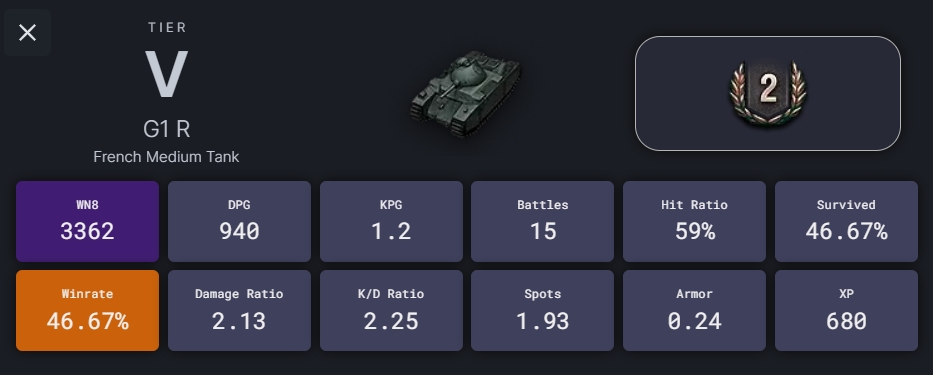The image size is (933, 375).
Task: Click the G1 R tank image
Action: [466, 93]
